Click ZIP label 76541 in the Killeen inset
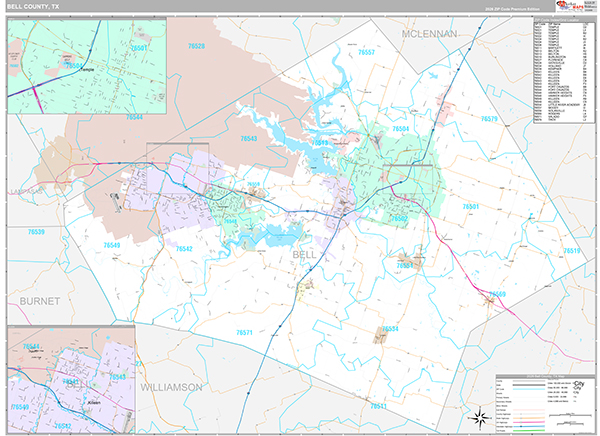This screenshot has height=436, width=600. coord(70,381)
